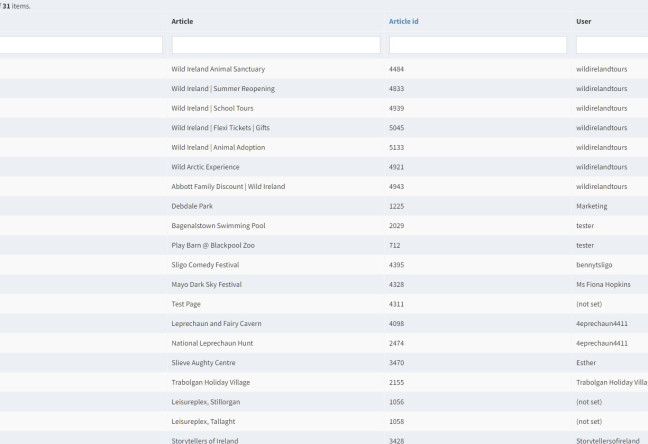Click '(not set)' user in Stillorgan row
The image size is (648, 444).
[589, 402]
